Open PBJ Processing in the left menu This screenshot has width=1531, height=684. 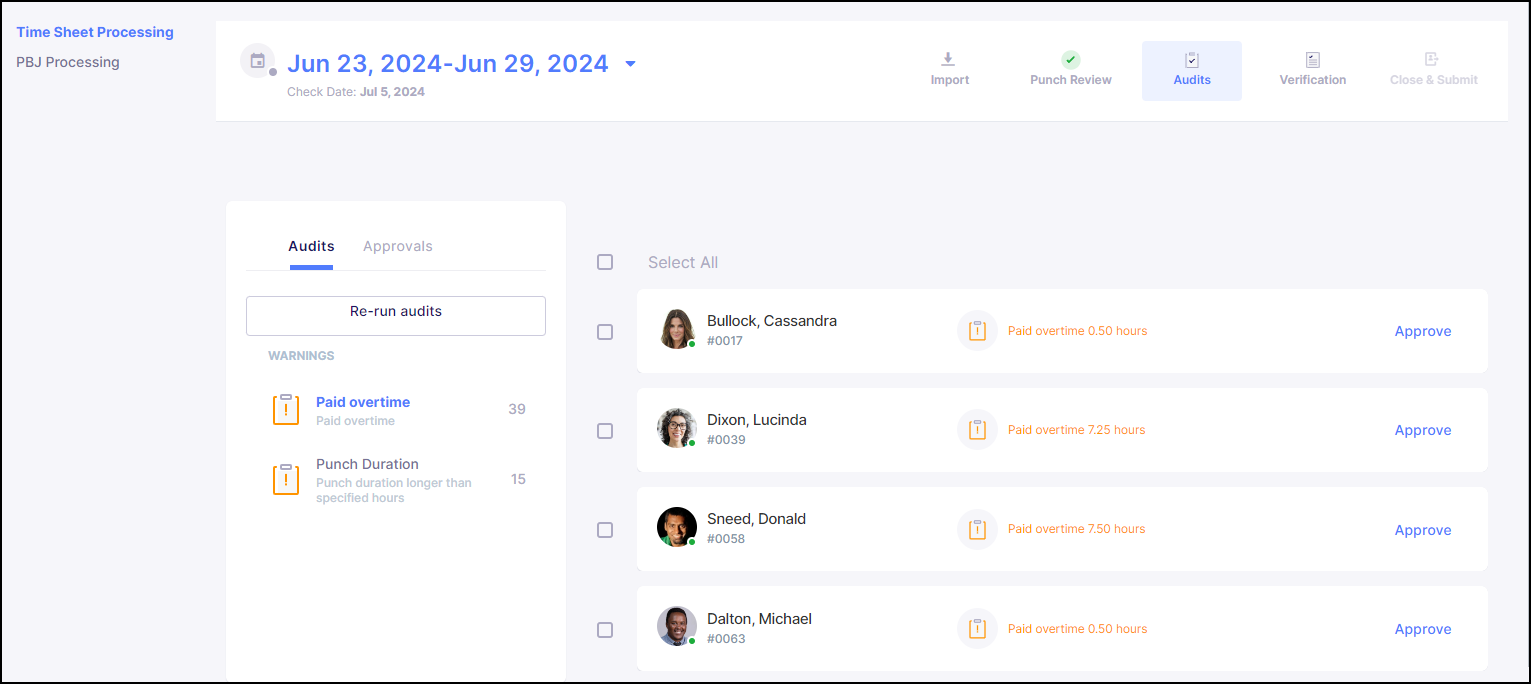pos(68,62)
